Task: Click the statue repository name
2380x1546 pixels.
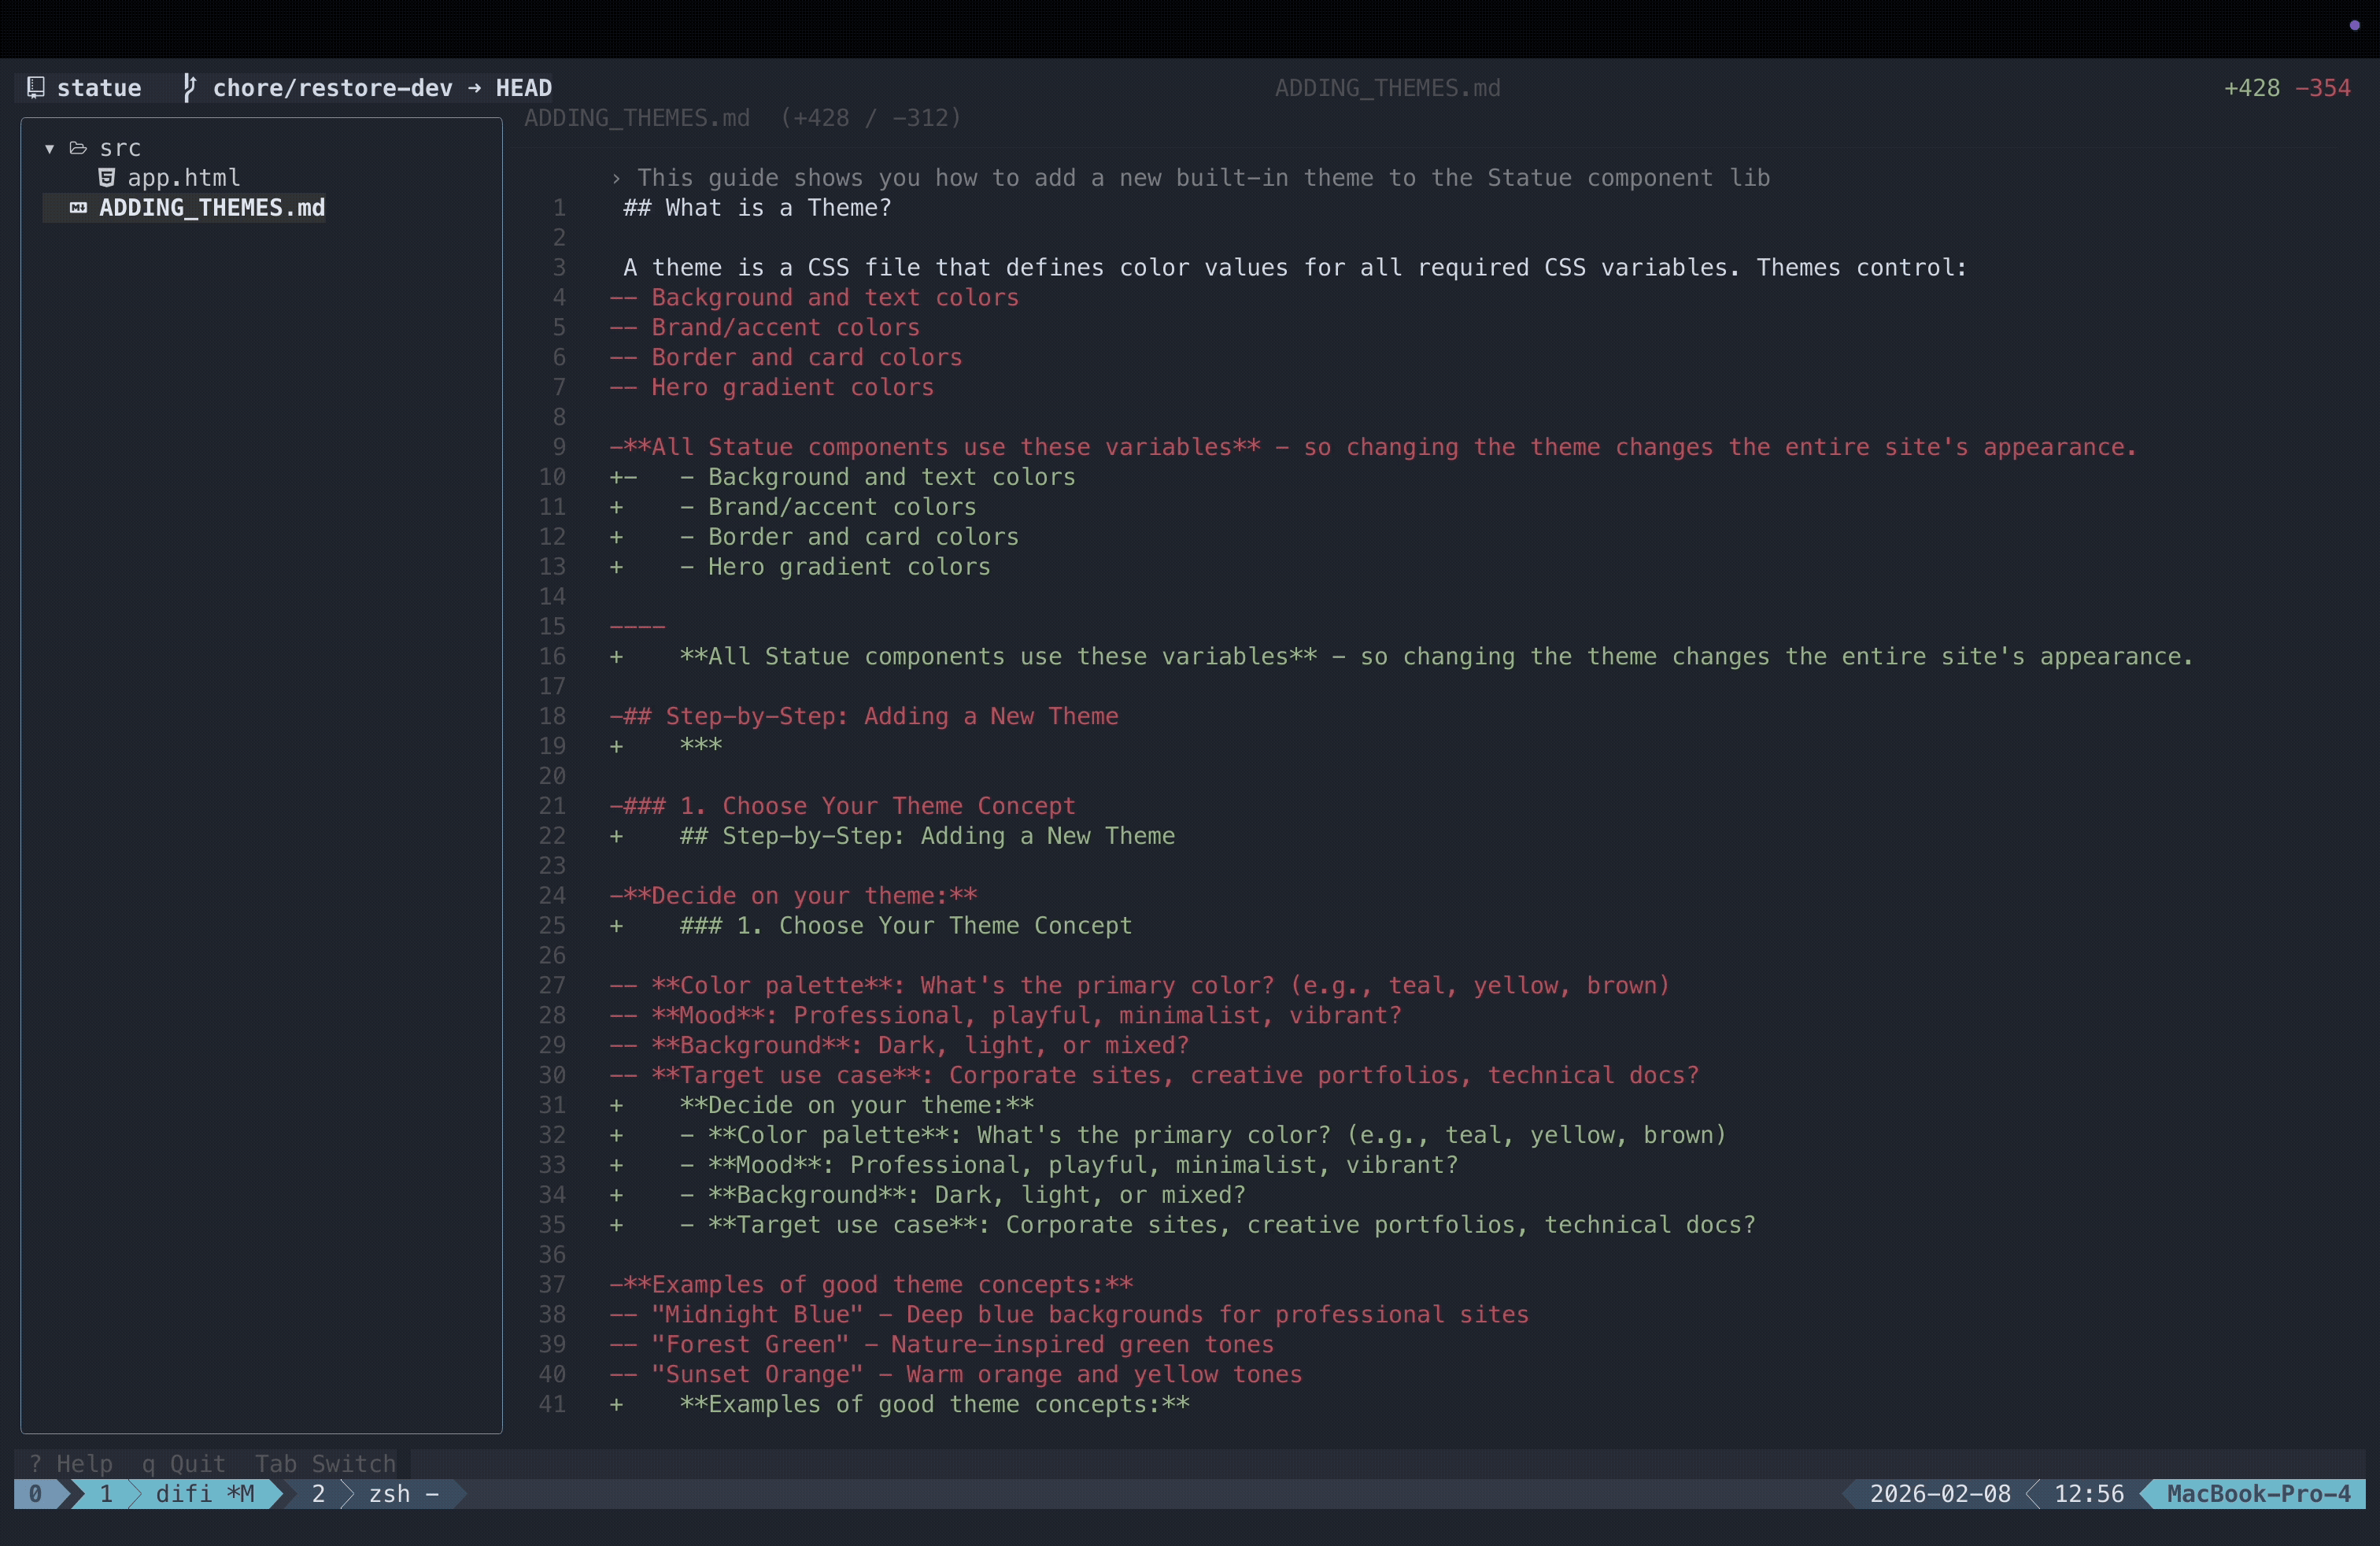Action: [x=99, y=88]
